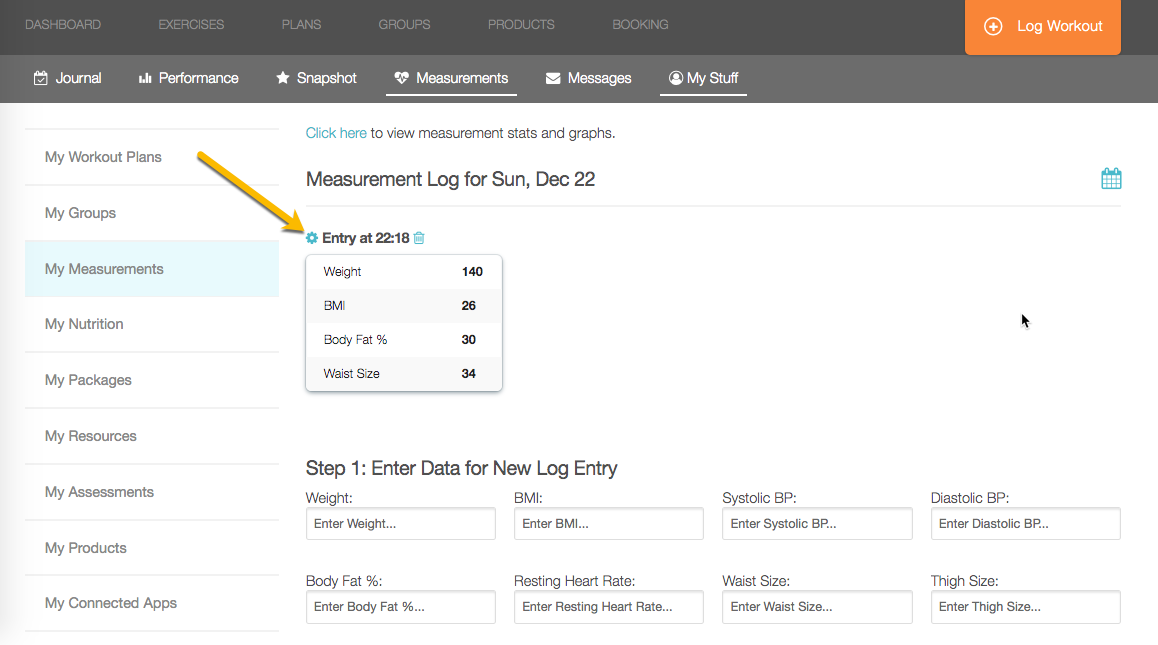Viewport: 1158px width, 645px height.
Task: Click the BMI 26 row in entry
Action: click(x=404, y=306)
